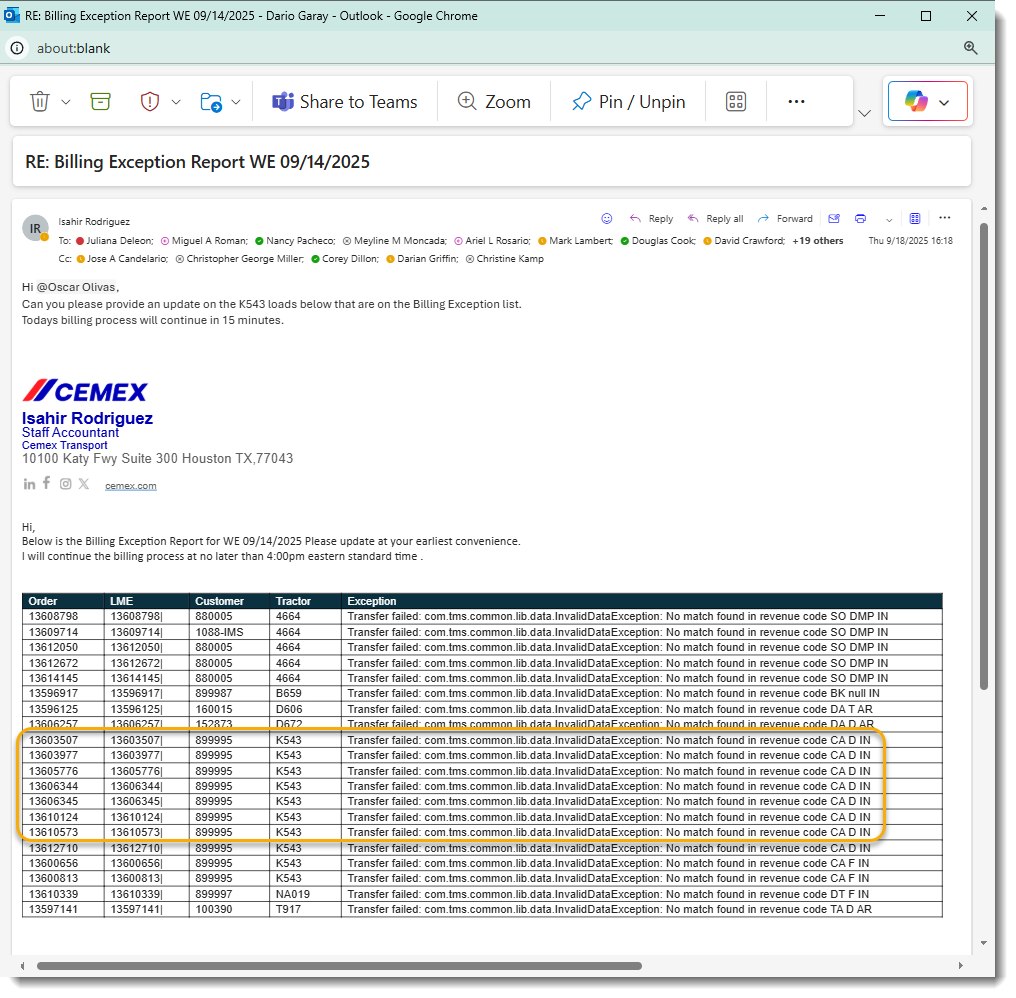Open the message actions ellipsis near Forward
Screen dimensions: 1016x998
click(x=945, y=218)
